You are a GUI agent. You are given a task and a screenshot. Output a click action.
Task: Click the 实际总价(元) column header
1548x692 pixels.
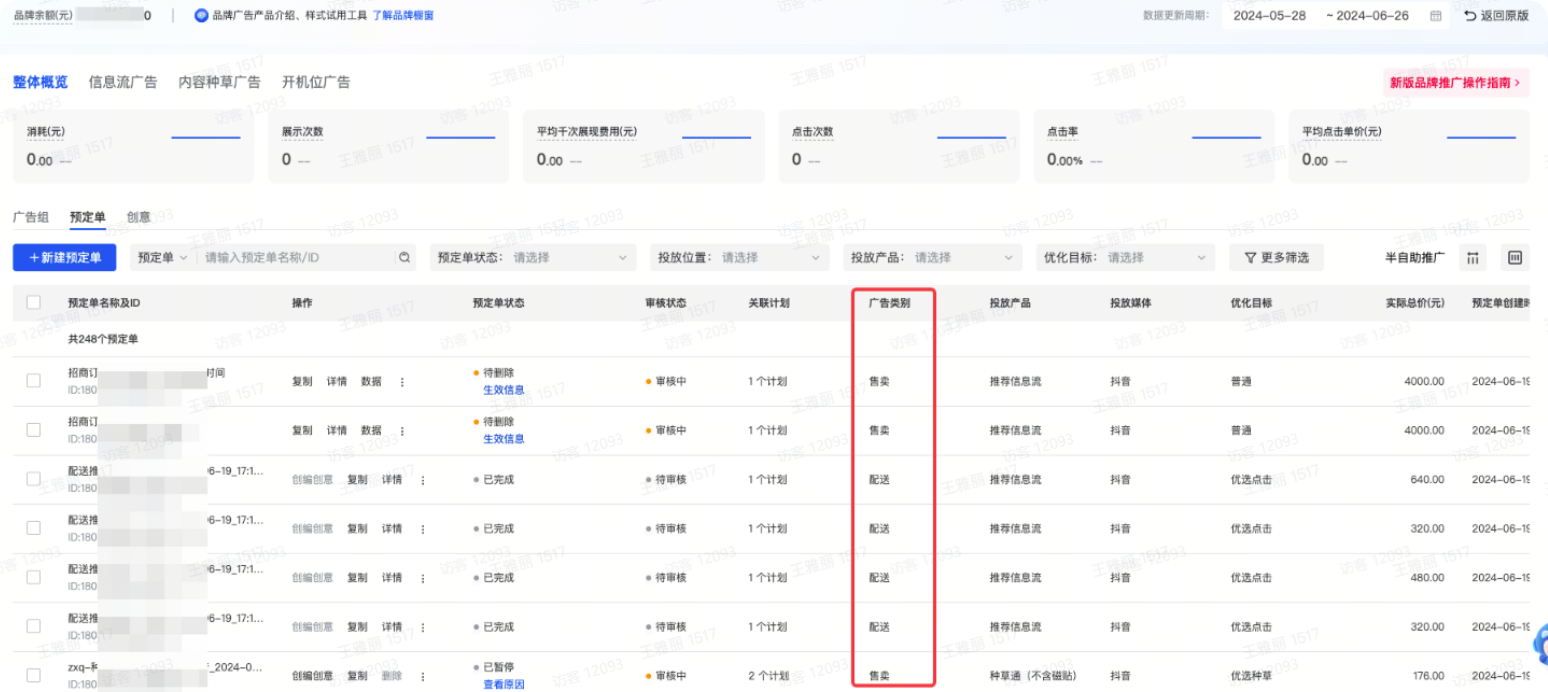click(x=1414, y=302)
